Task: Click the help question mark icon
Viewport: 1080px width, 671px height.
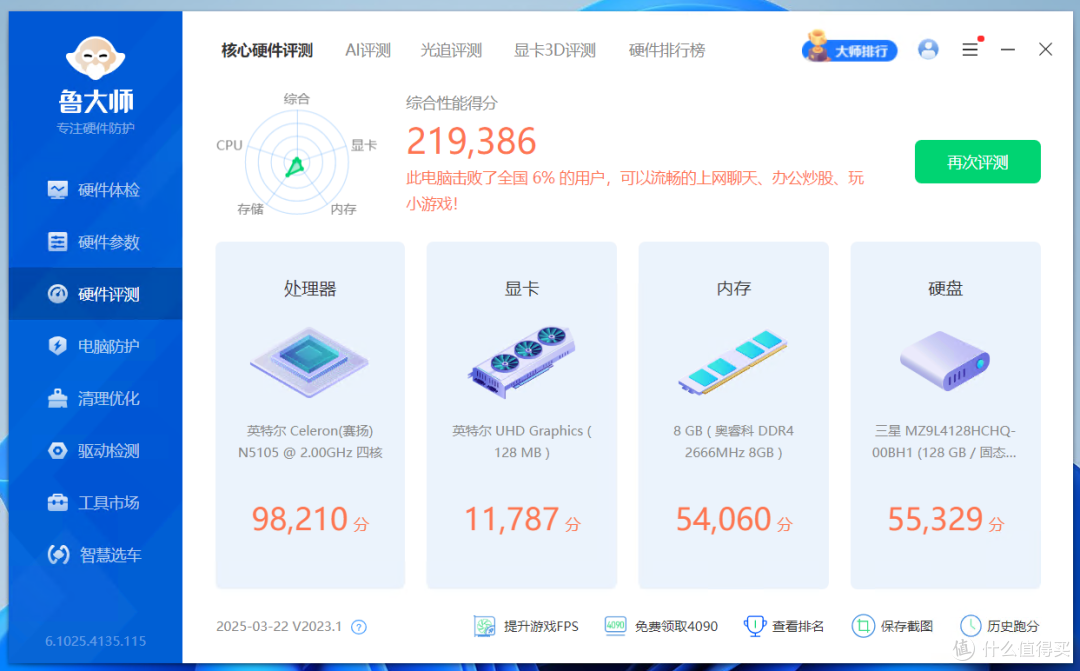Action: point(359,627)
